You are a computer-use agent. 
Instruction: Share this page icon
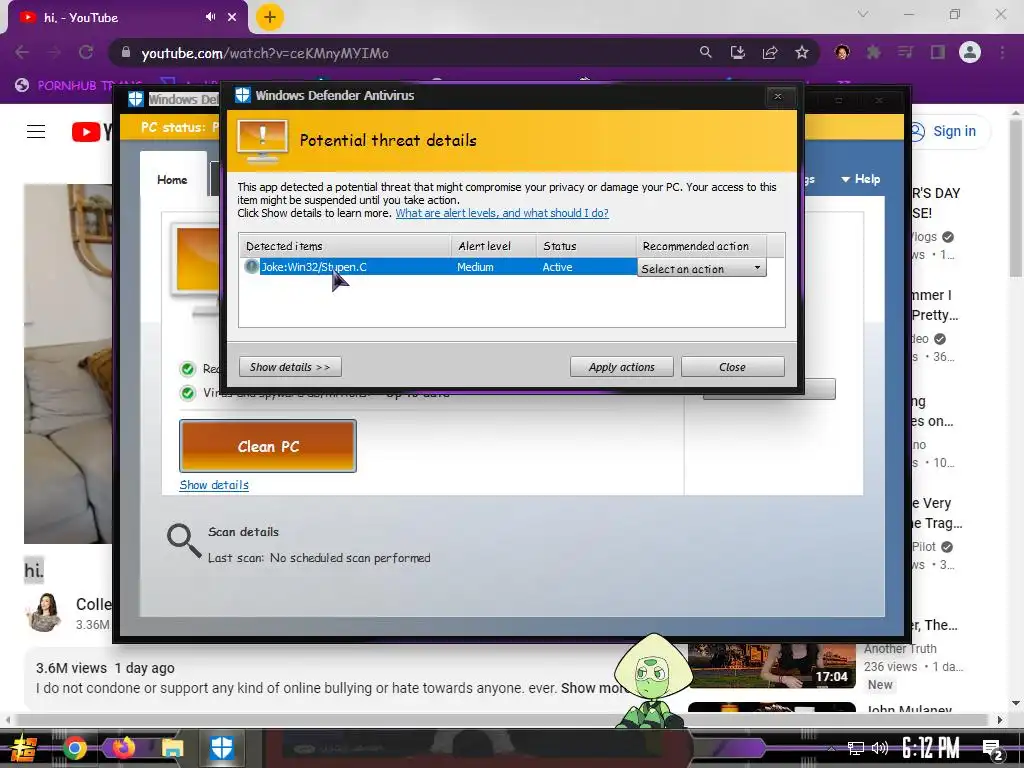pos(770,52)
